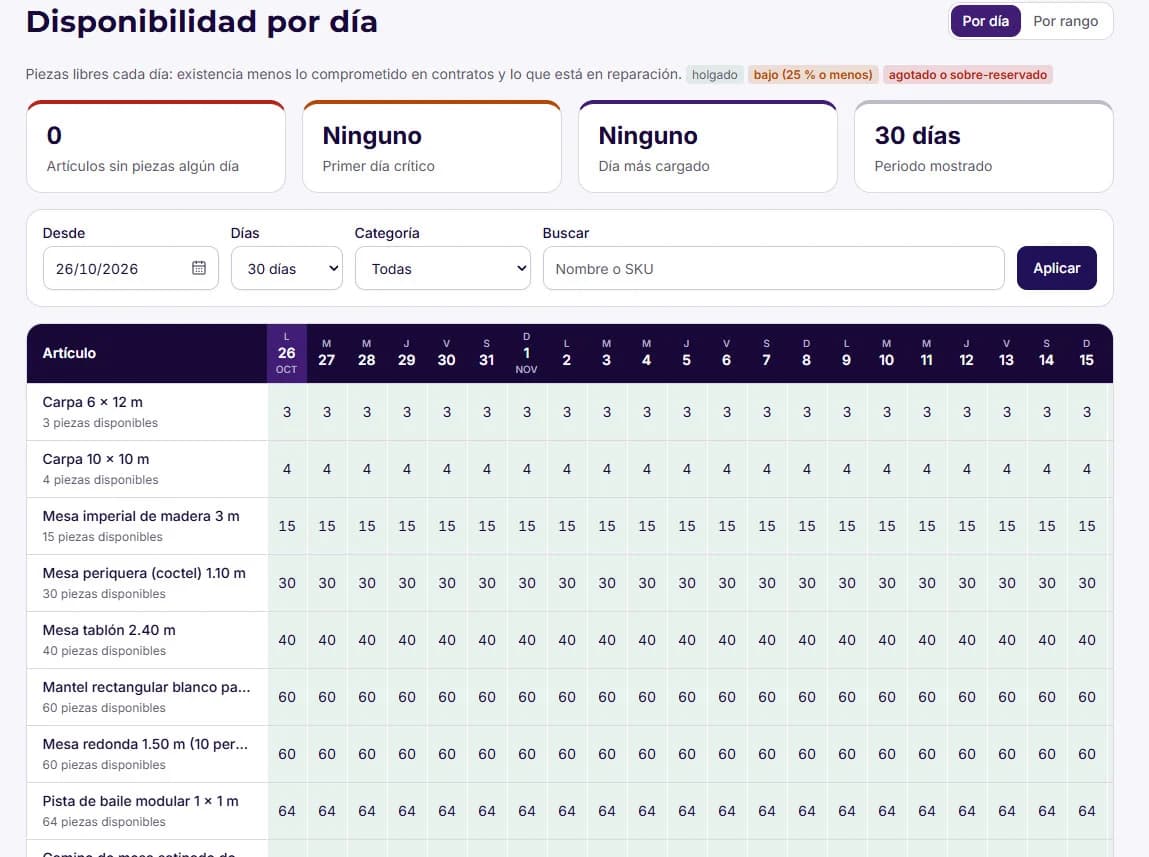Click the Mantel rectangular blanco row label
1149x857 pixels.
pos(147,697)
